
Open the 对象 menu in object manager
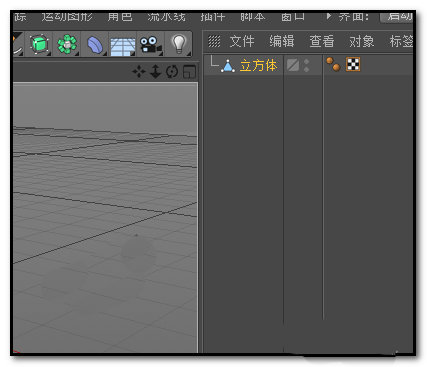click(362, 41)
